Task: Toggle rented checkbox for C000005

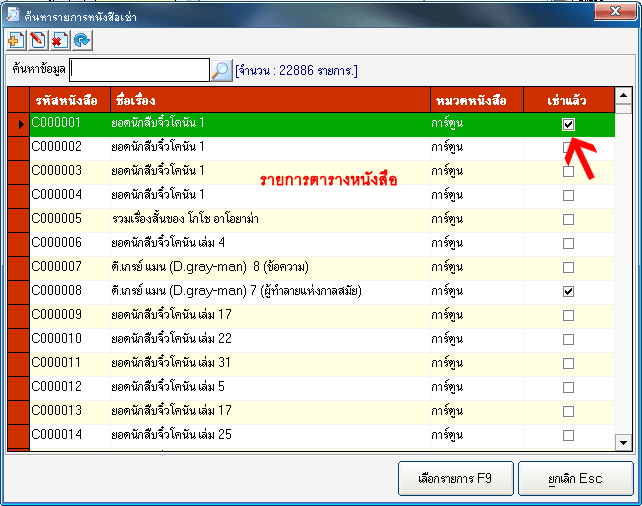Action: pos(568,219)
